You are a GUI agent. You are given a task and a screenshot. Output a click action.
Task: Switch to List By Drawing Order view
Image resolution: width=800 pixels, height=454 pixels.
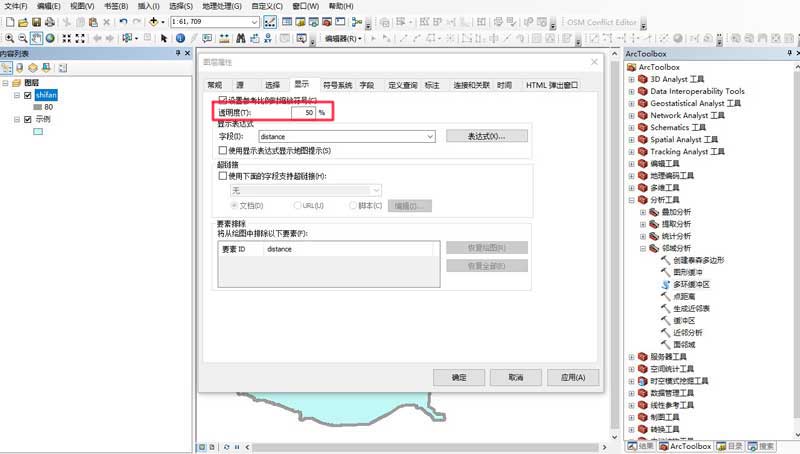tap(6, 68)
